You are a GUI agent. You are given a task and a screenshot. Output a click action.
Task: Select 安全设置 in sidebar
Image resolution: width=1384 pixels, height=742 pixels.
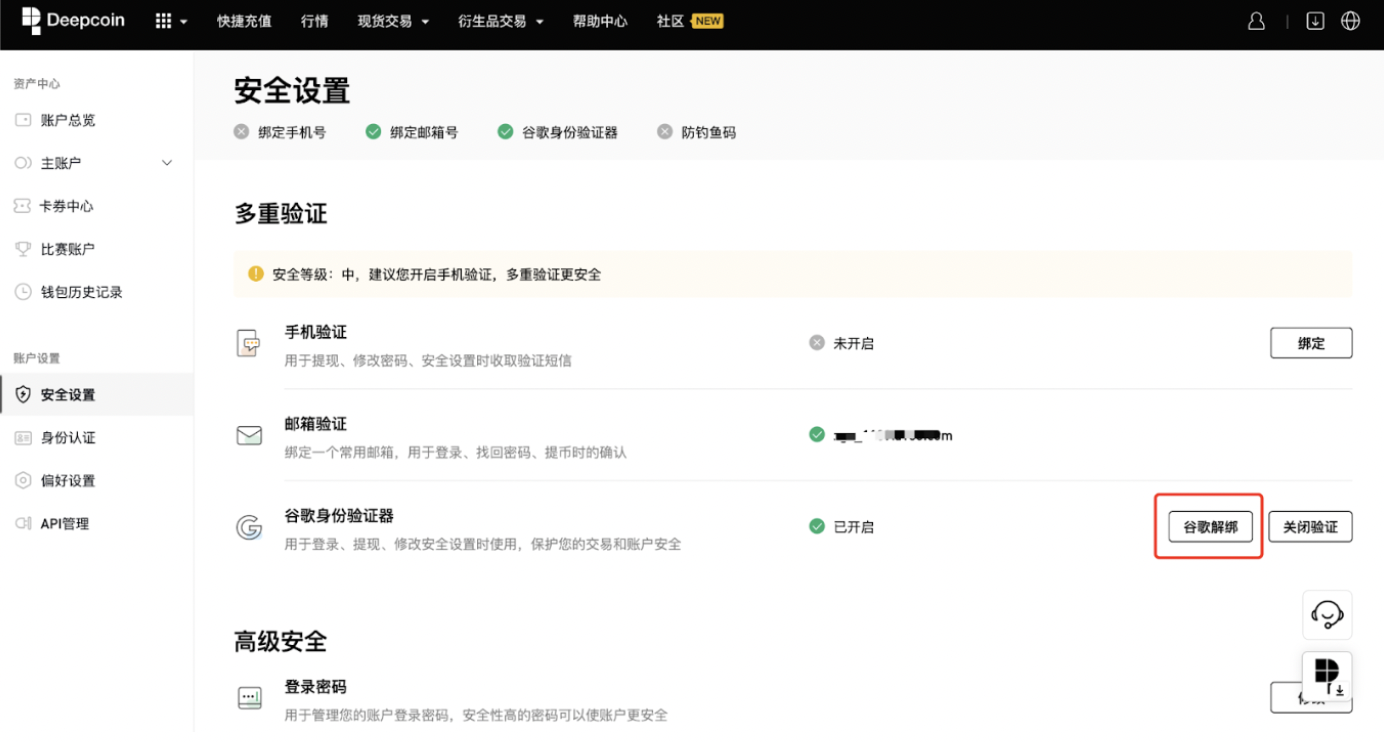pyautogui.click(x=97, y=395)
